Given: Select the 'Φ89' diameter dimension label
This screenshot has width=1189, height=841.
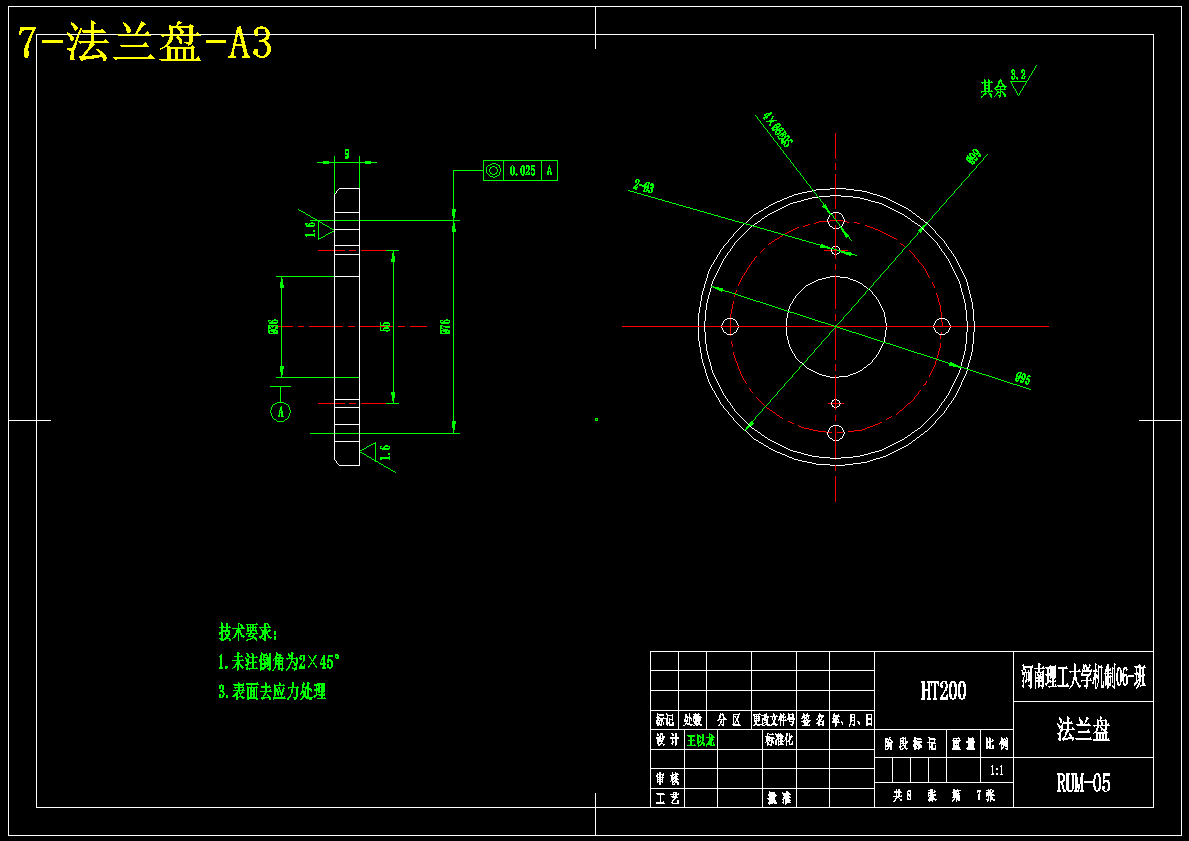Looking at the screenshot, I should tap(973, 157).
